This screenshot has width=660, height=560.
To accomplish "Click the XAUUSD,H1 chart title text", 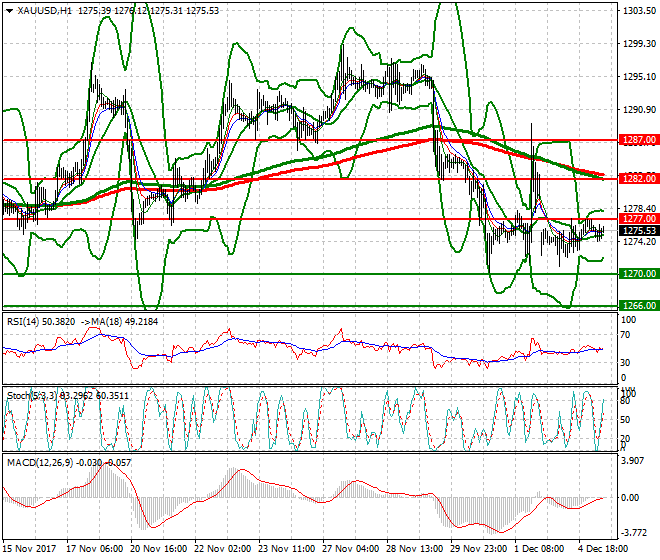I will coord(45,11).
